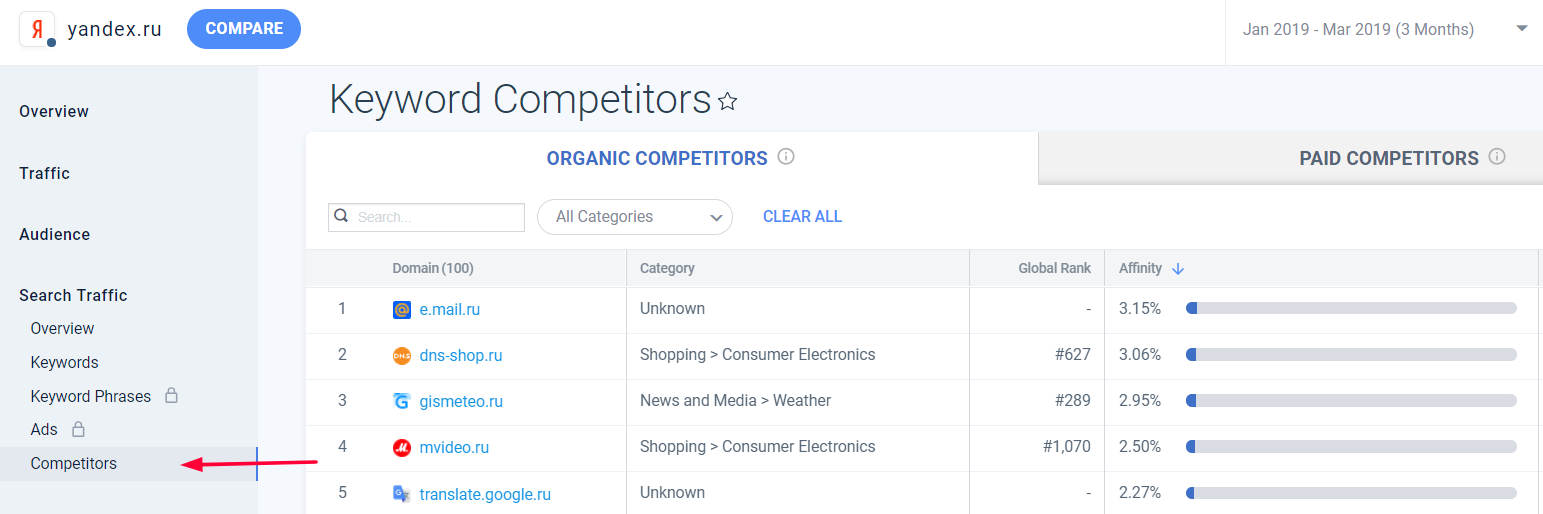This screenshot has height=514, width=1543.
Task: Click the info icon next to Paid Competitors
Action: point(1497,157)
